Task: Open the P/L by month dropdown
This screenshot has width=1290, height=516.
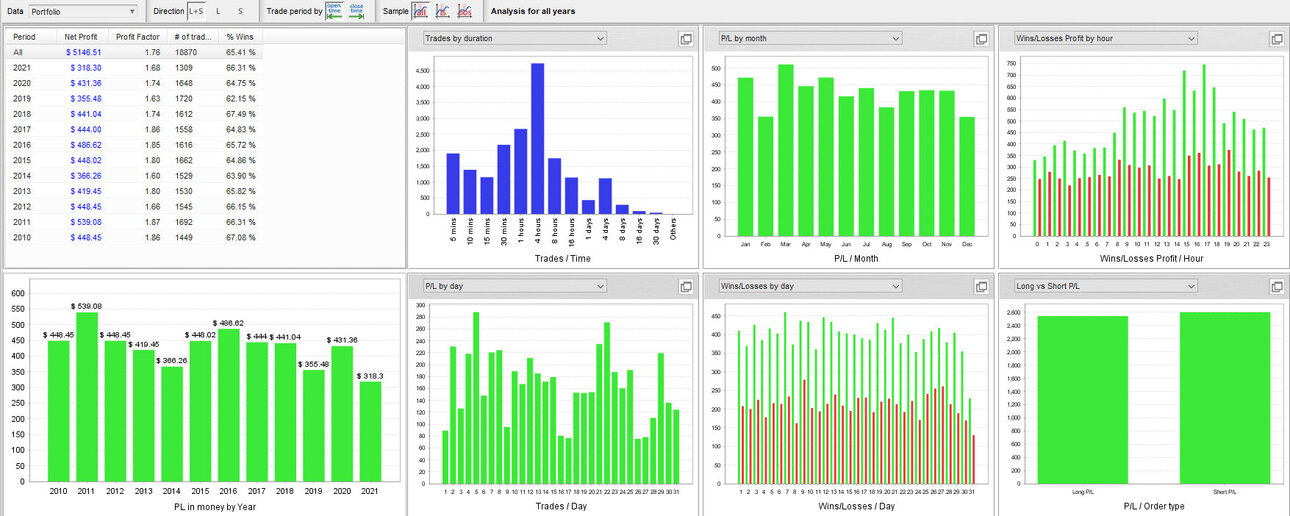Action: tap(810, 38)
